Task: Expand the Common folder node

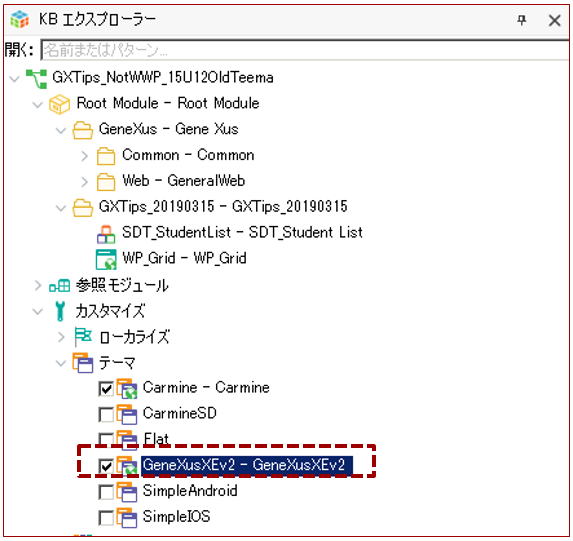Action: 84,156
